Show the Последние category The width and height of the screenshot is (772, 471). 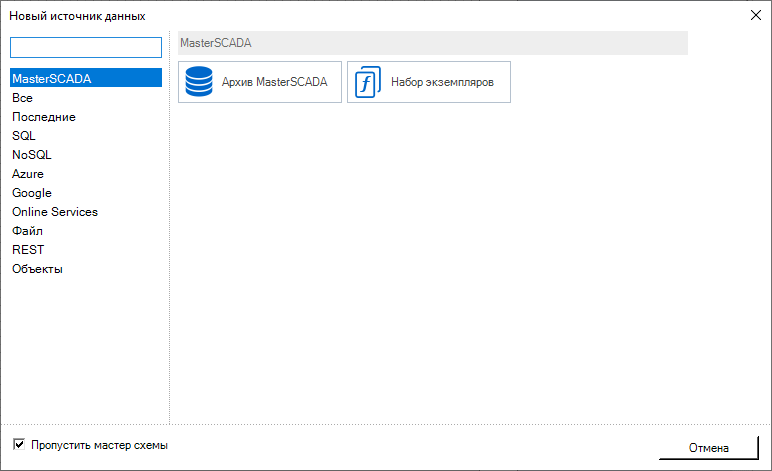[86, 117]
